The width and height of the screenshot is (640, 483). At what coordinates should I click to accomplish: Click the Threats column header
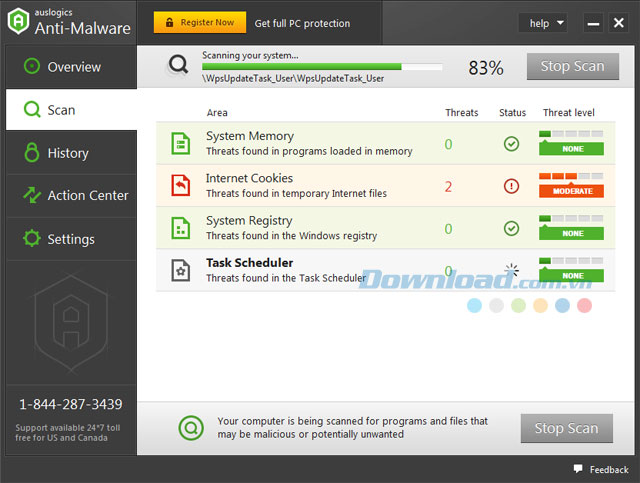tap(462, 113)
